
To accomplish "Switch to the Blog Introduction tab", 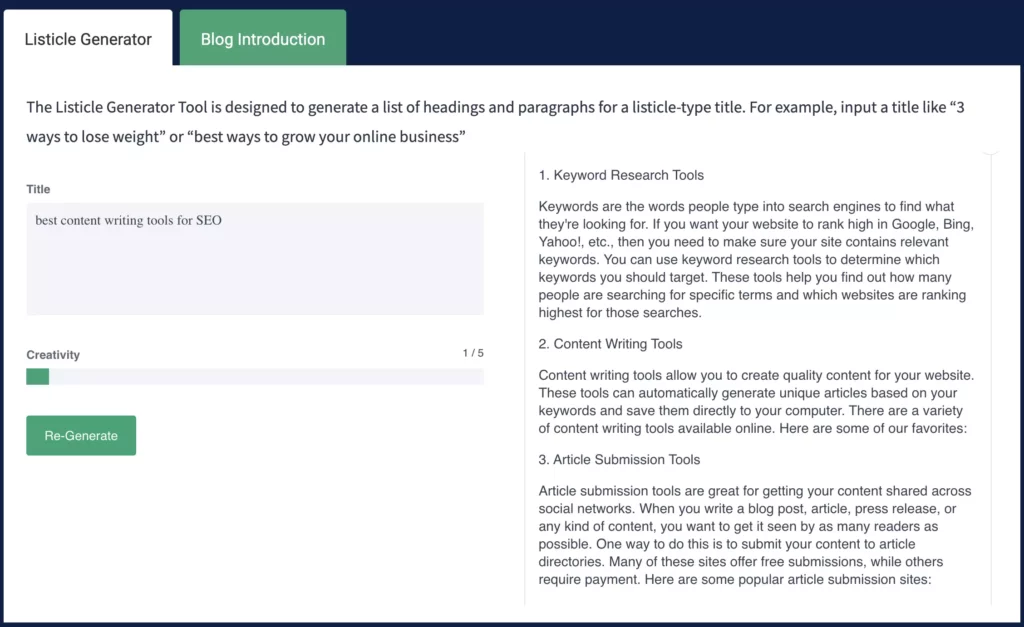I will (x=262, y=37).
